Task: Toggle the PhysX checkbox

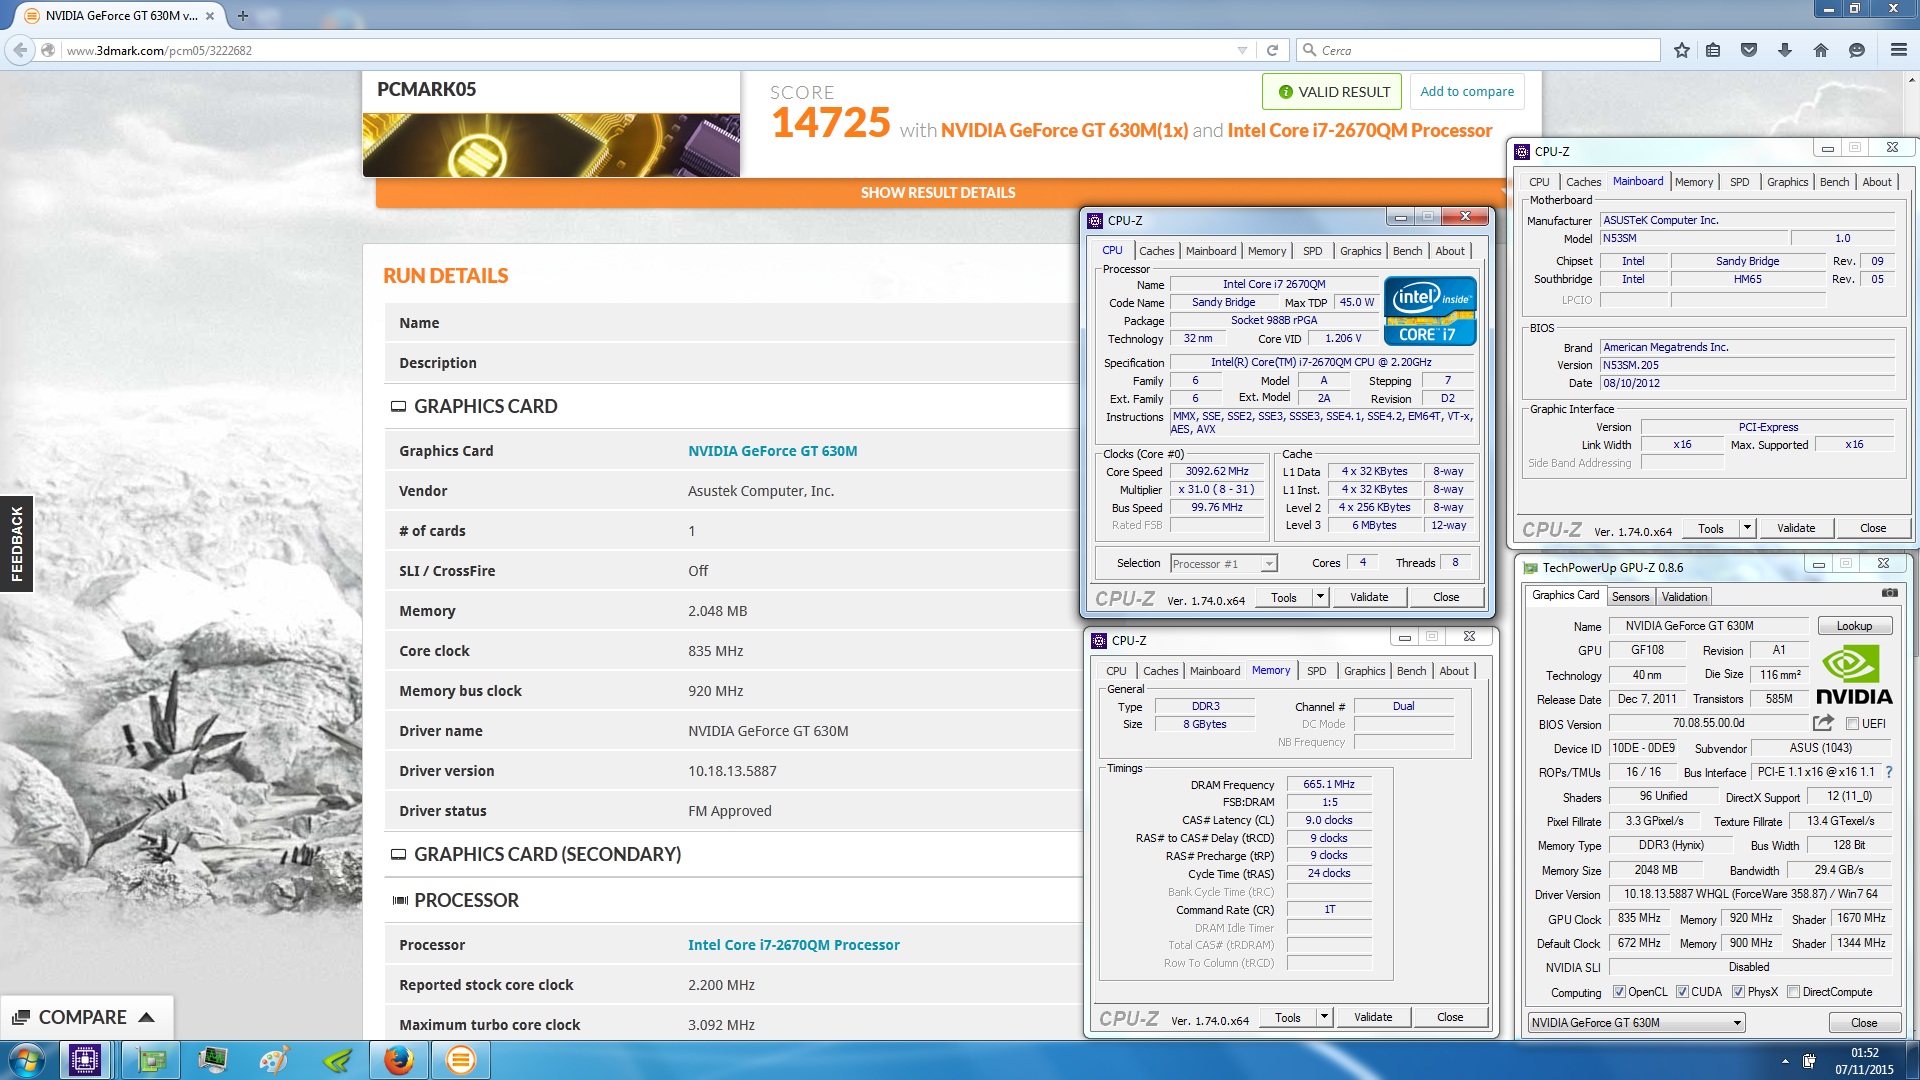Action: coord(1738,992)
